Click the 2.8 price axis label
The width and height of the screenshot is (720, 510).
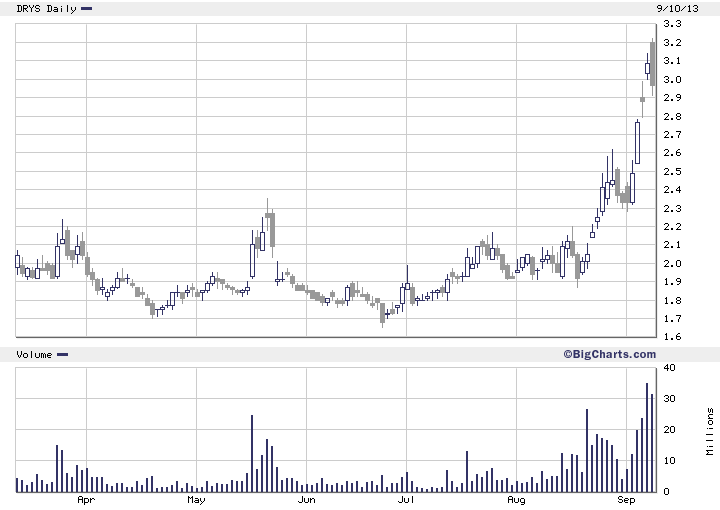pyautogui.click(x=672, y=117)
